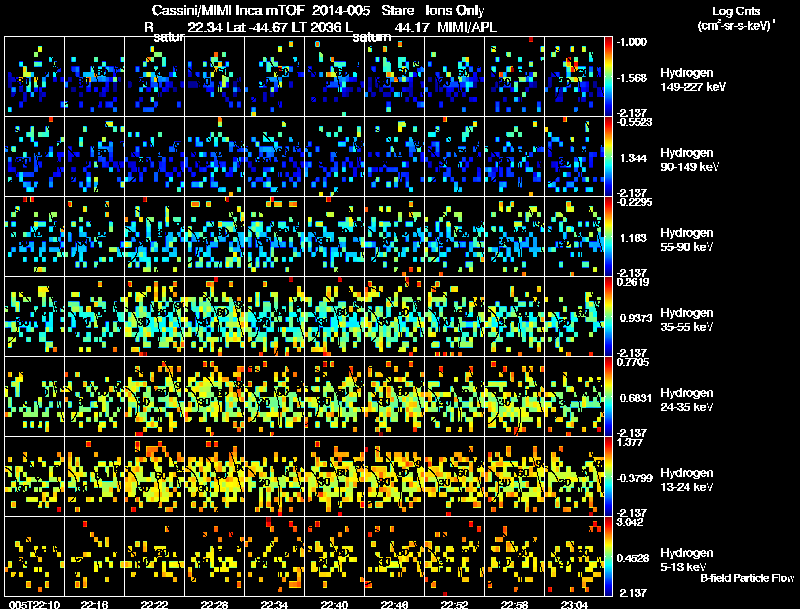Click the 'MIMI/APL' label in the subtitle
Viewport: 800px width, 609px height.
click(467, 27)
